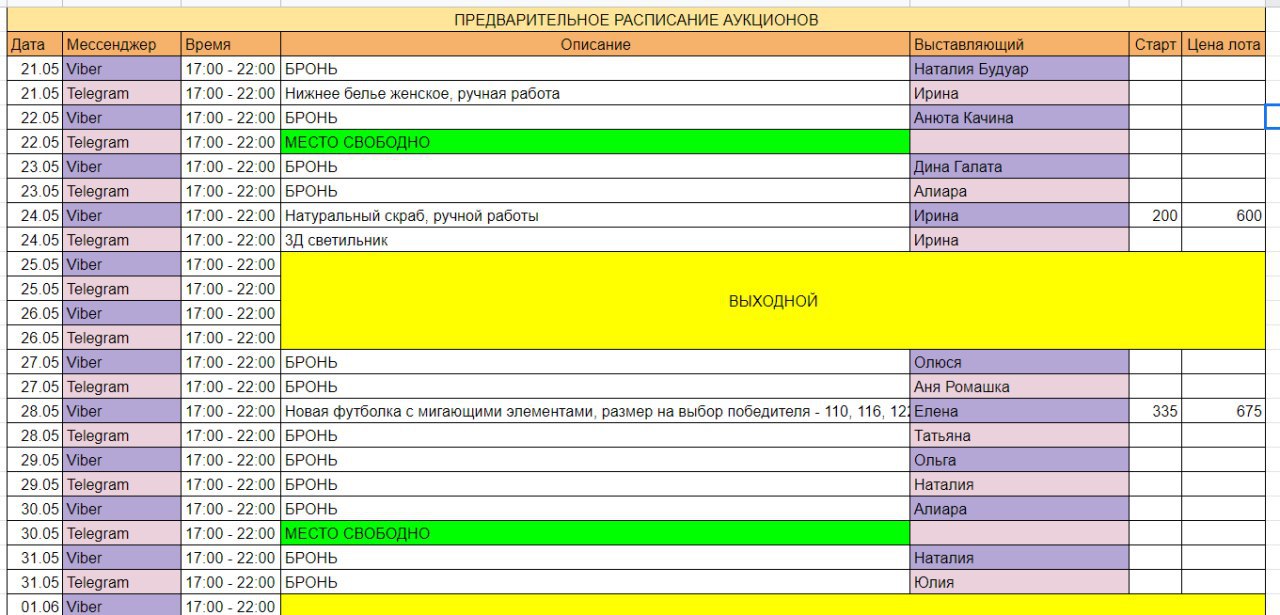Image resolution: width=1280 pixels, height=615 pixels.
Task: Select Ирина in the 24.05 Viber row
Action: 1020,216
